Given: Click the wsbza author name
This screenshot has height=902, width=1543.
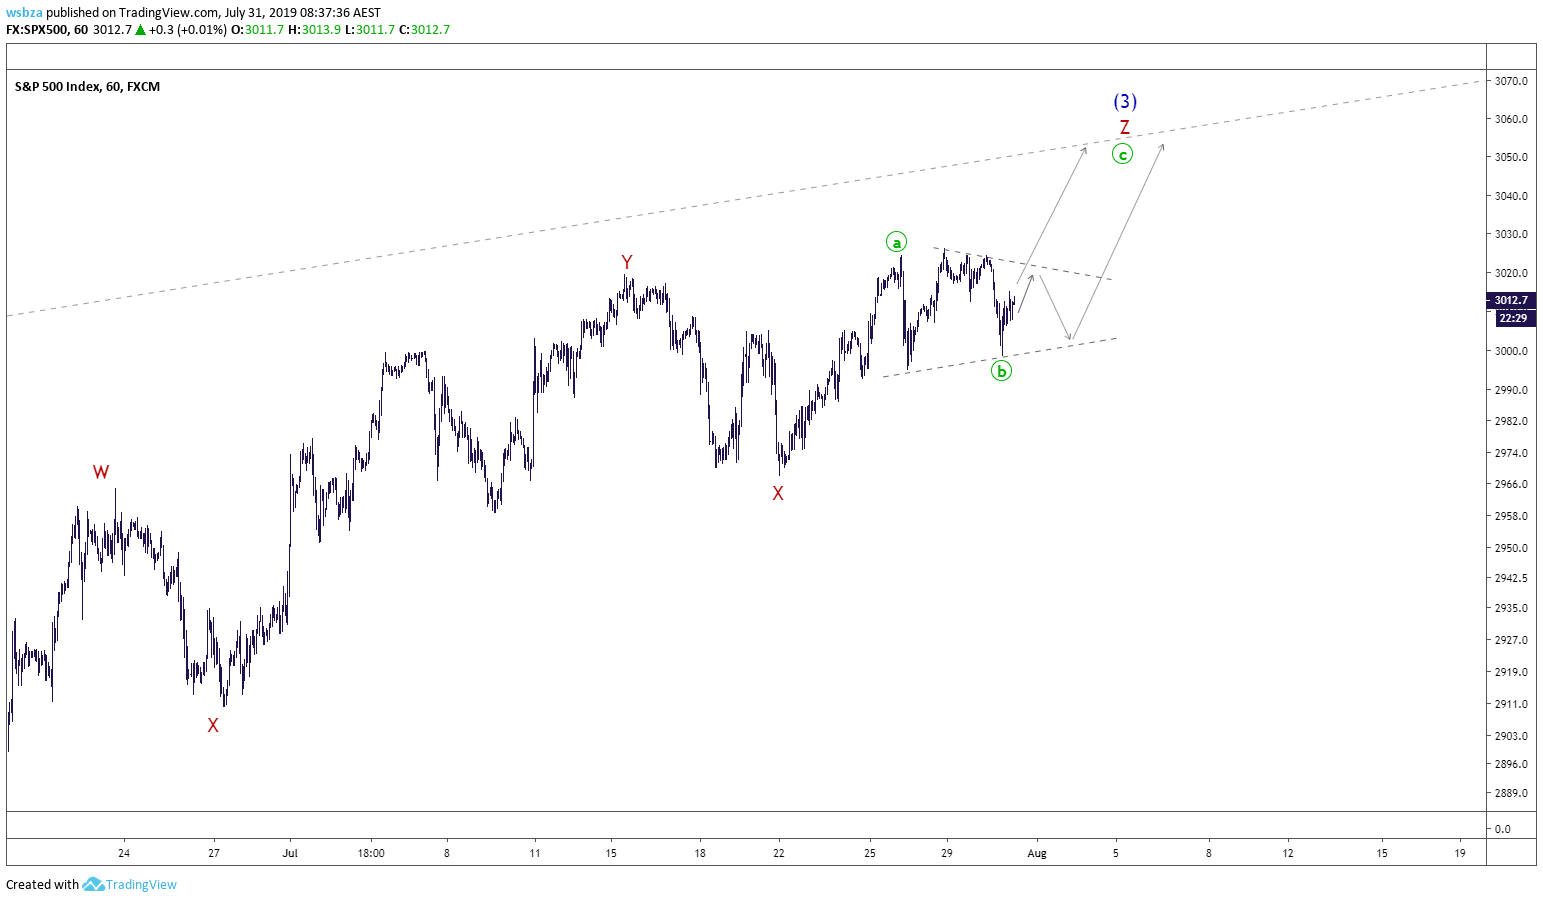Looking at the screenshot, I should point(24,13).
